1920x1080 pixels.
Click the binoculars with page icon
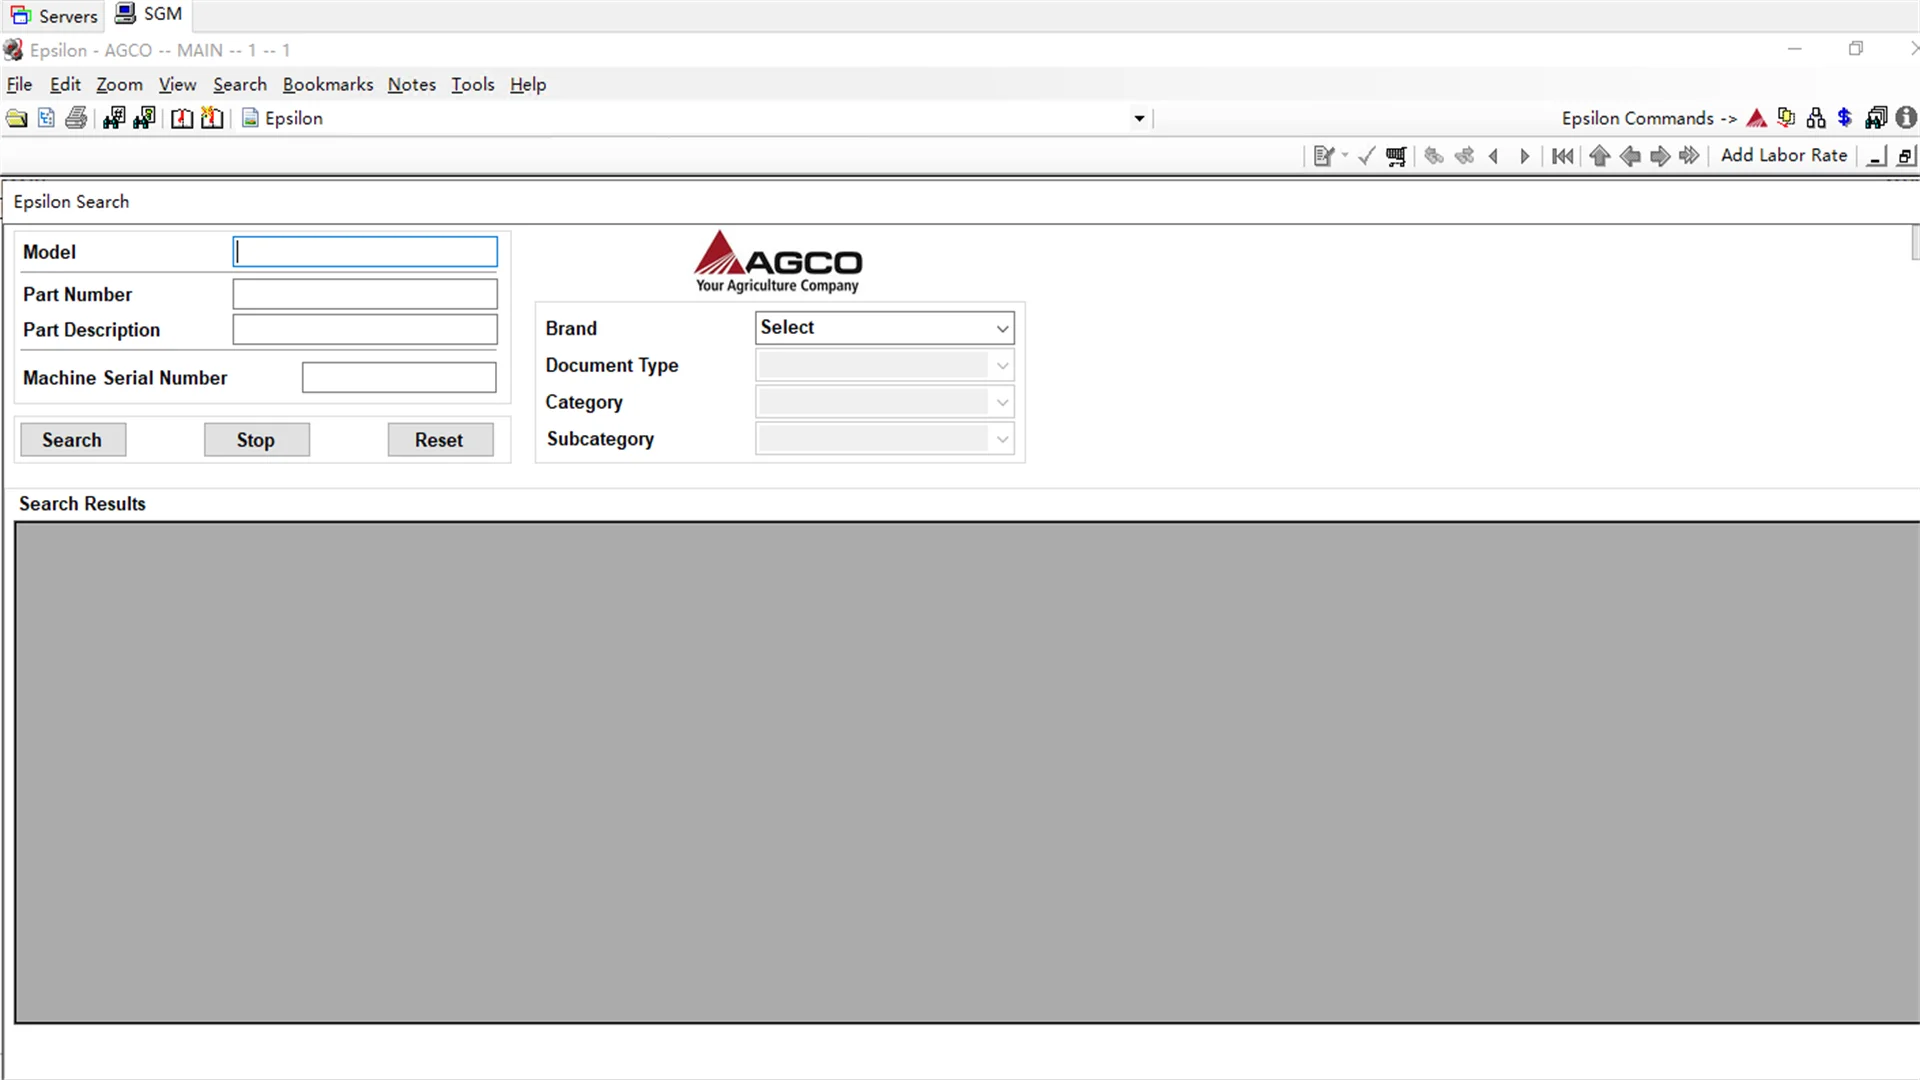click(144, 118)
